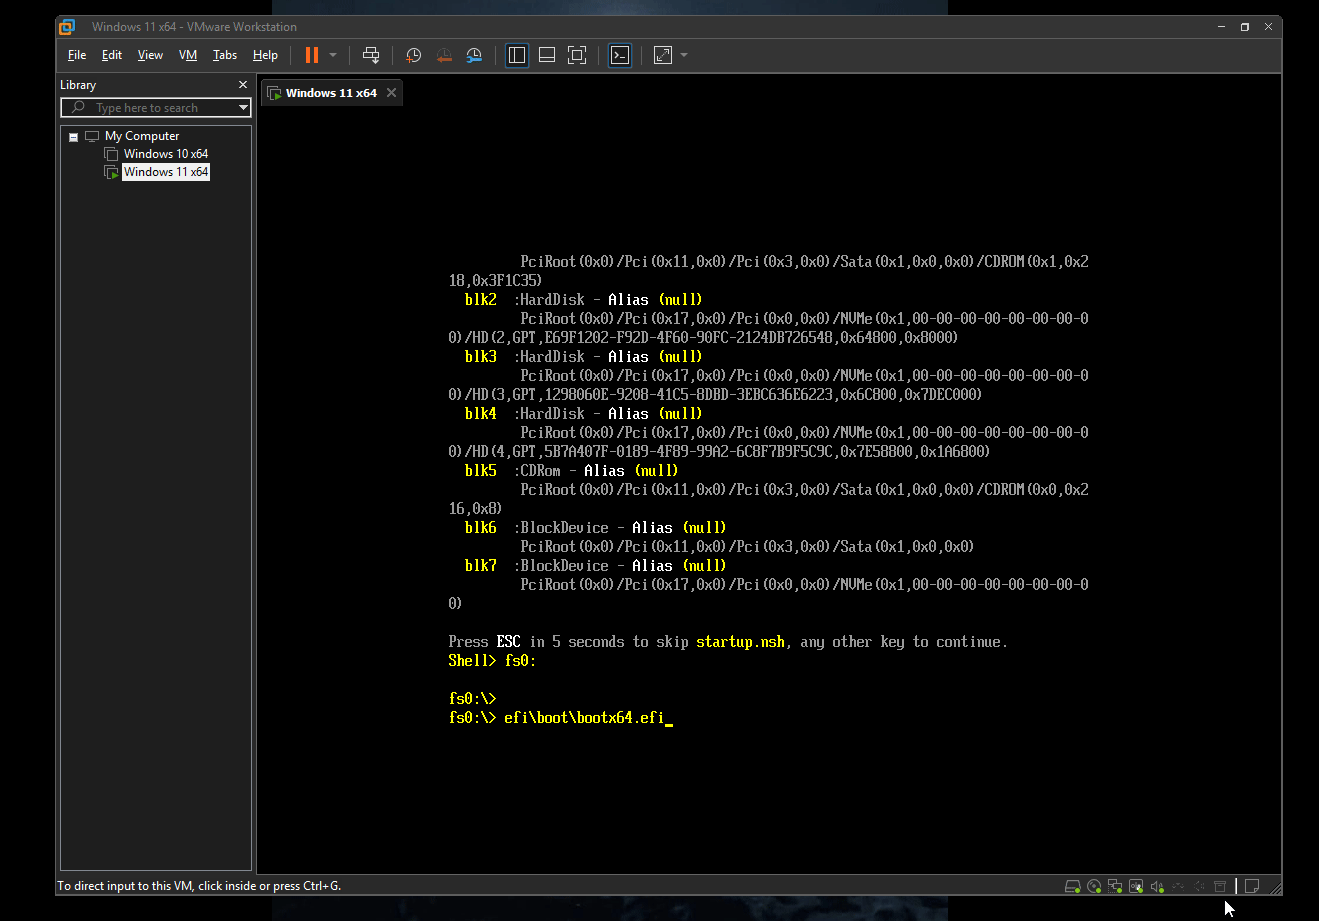Open the snapshot manager
Screen dimensions: 1319x921
(x=475, y=55)
